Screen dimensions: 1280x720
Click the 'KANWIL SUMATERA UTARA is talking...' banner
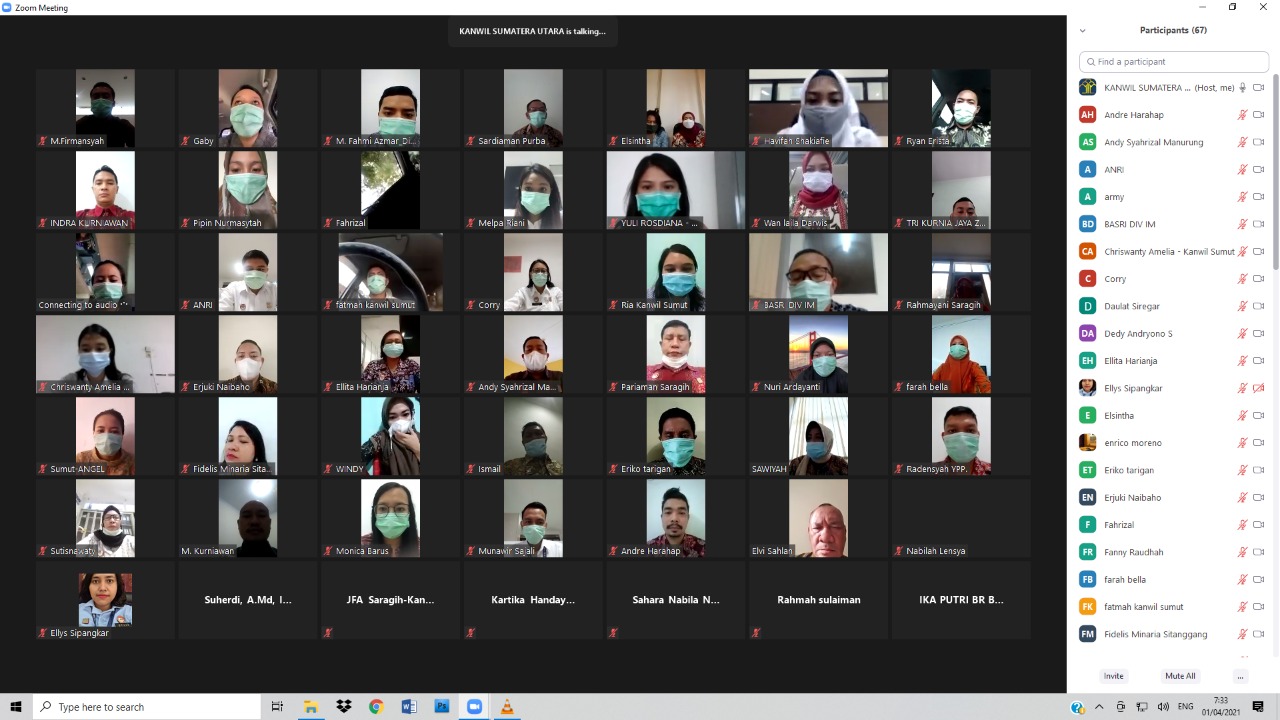(x=532, y=31)
